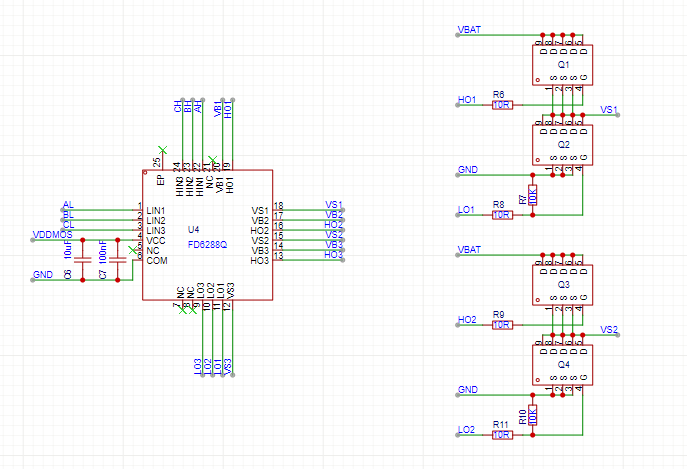Screen dimensions: 687x469
Task: Select the Q2 MOSFET component
Action: click(x=563, y=145)
